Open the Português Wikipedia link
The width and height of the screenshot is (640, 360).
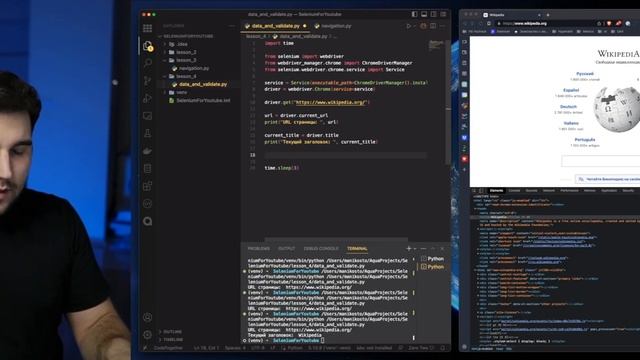coord(585,140)
